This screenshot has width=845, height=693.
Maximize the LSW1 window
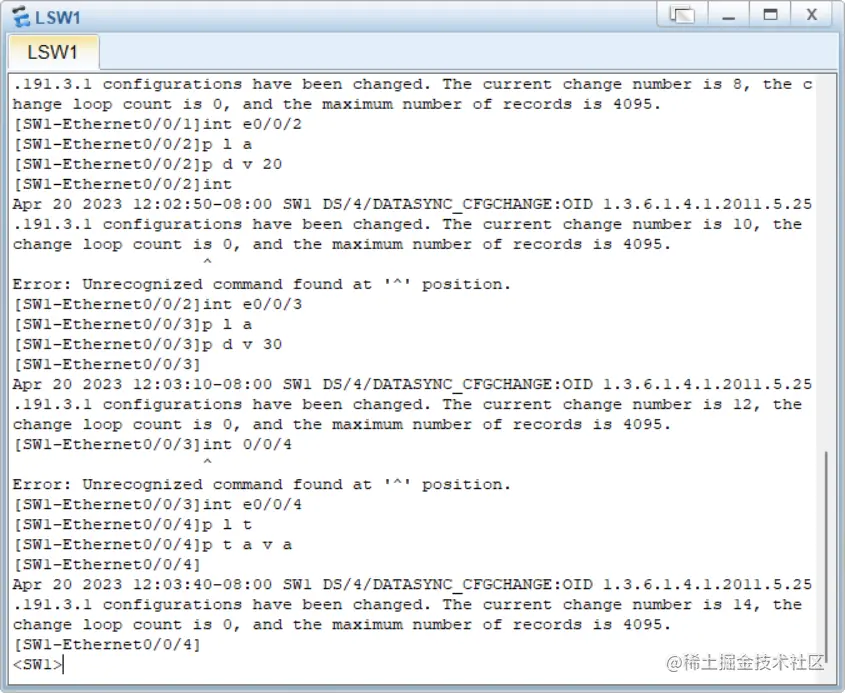coord(770,15)
